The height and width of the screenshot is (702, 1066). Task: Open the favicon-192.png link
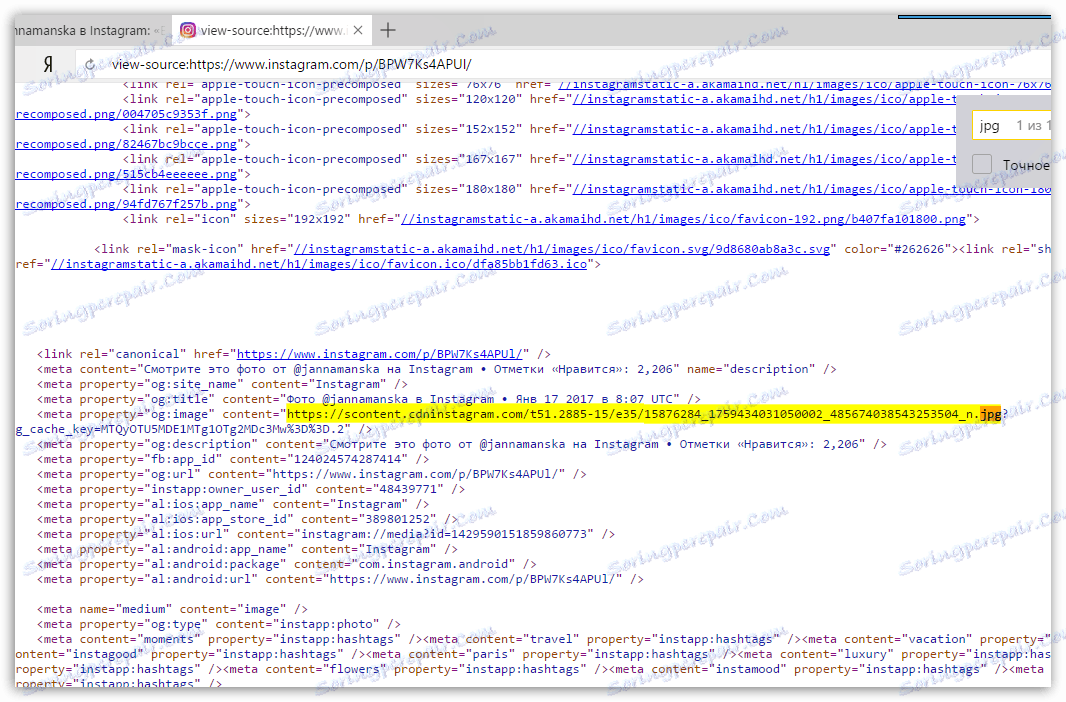point(683,219)
